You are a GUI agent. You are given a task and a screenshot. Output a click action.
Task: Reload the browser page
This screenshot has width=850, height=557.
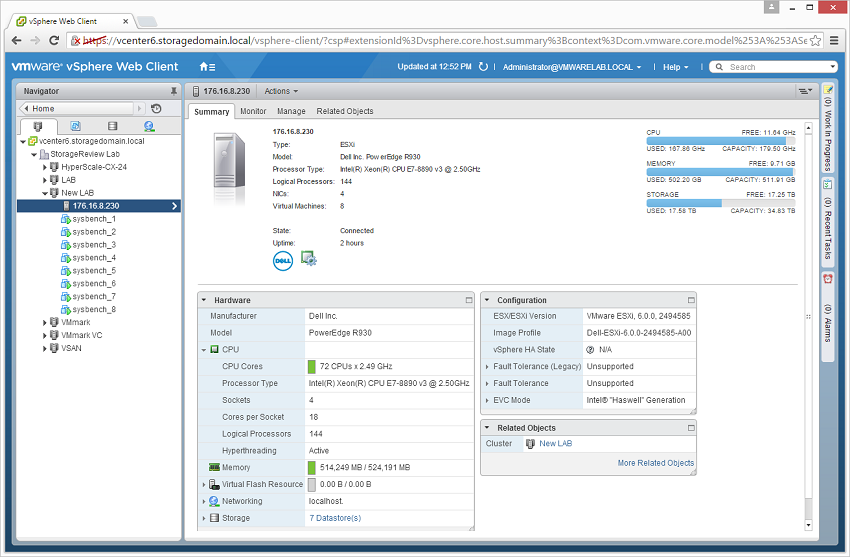tap(54, 40)
